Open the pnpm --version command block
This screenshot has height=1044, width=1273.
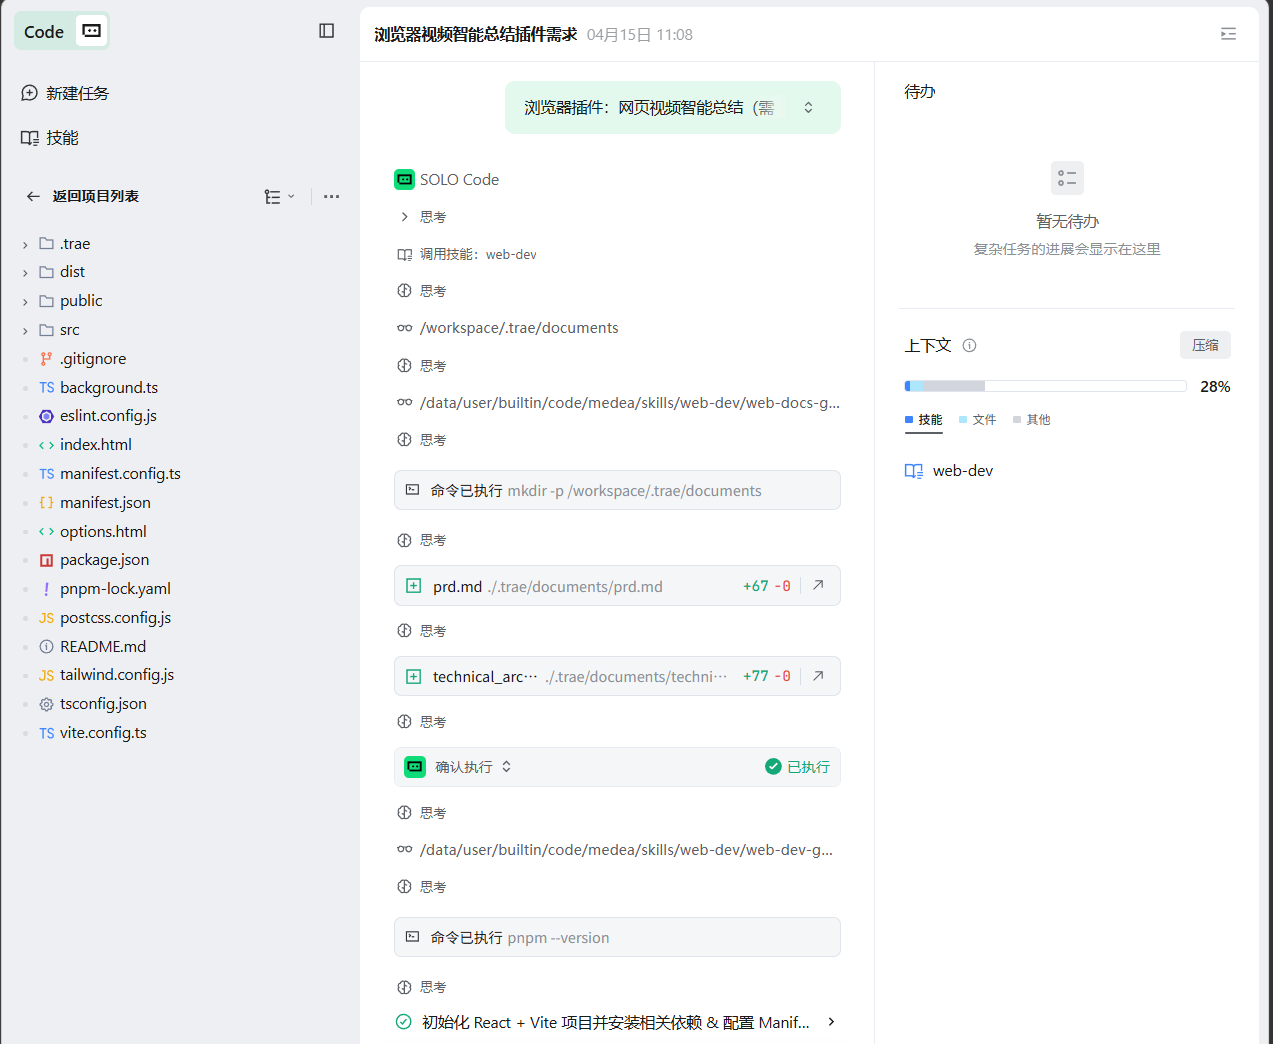coord(617,937)
